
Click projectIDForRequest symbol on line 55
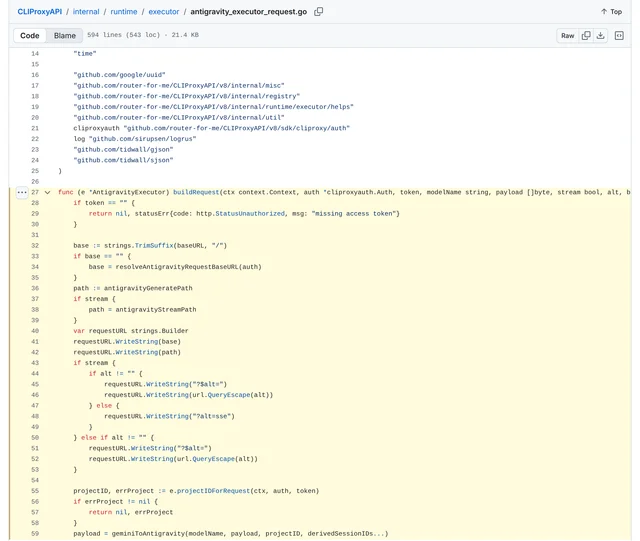coord(213,491)
